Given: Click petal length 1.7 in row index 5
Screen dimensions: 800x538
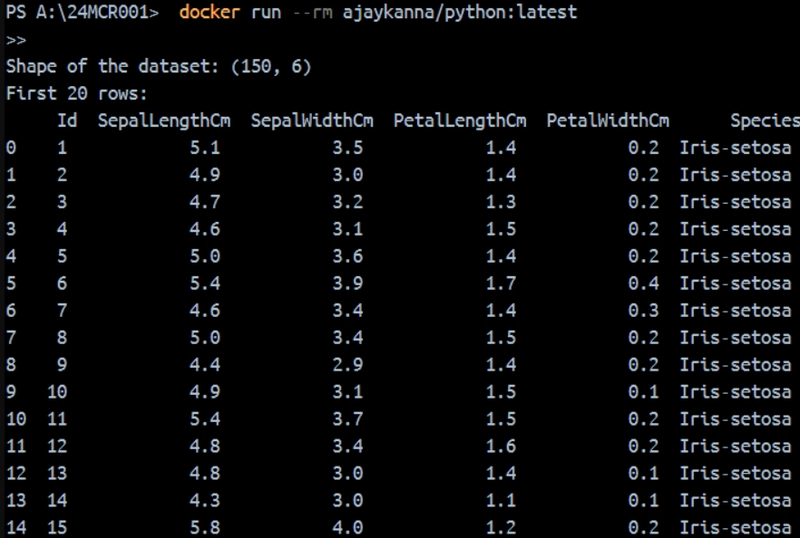Looking at the screenshot, I should [x=501, y=283].
